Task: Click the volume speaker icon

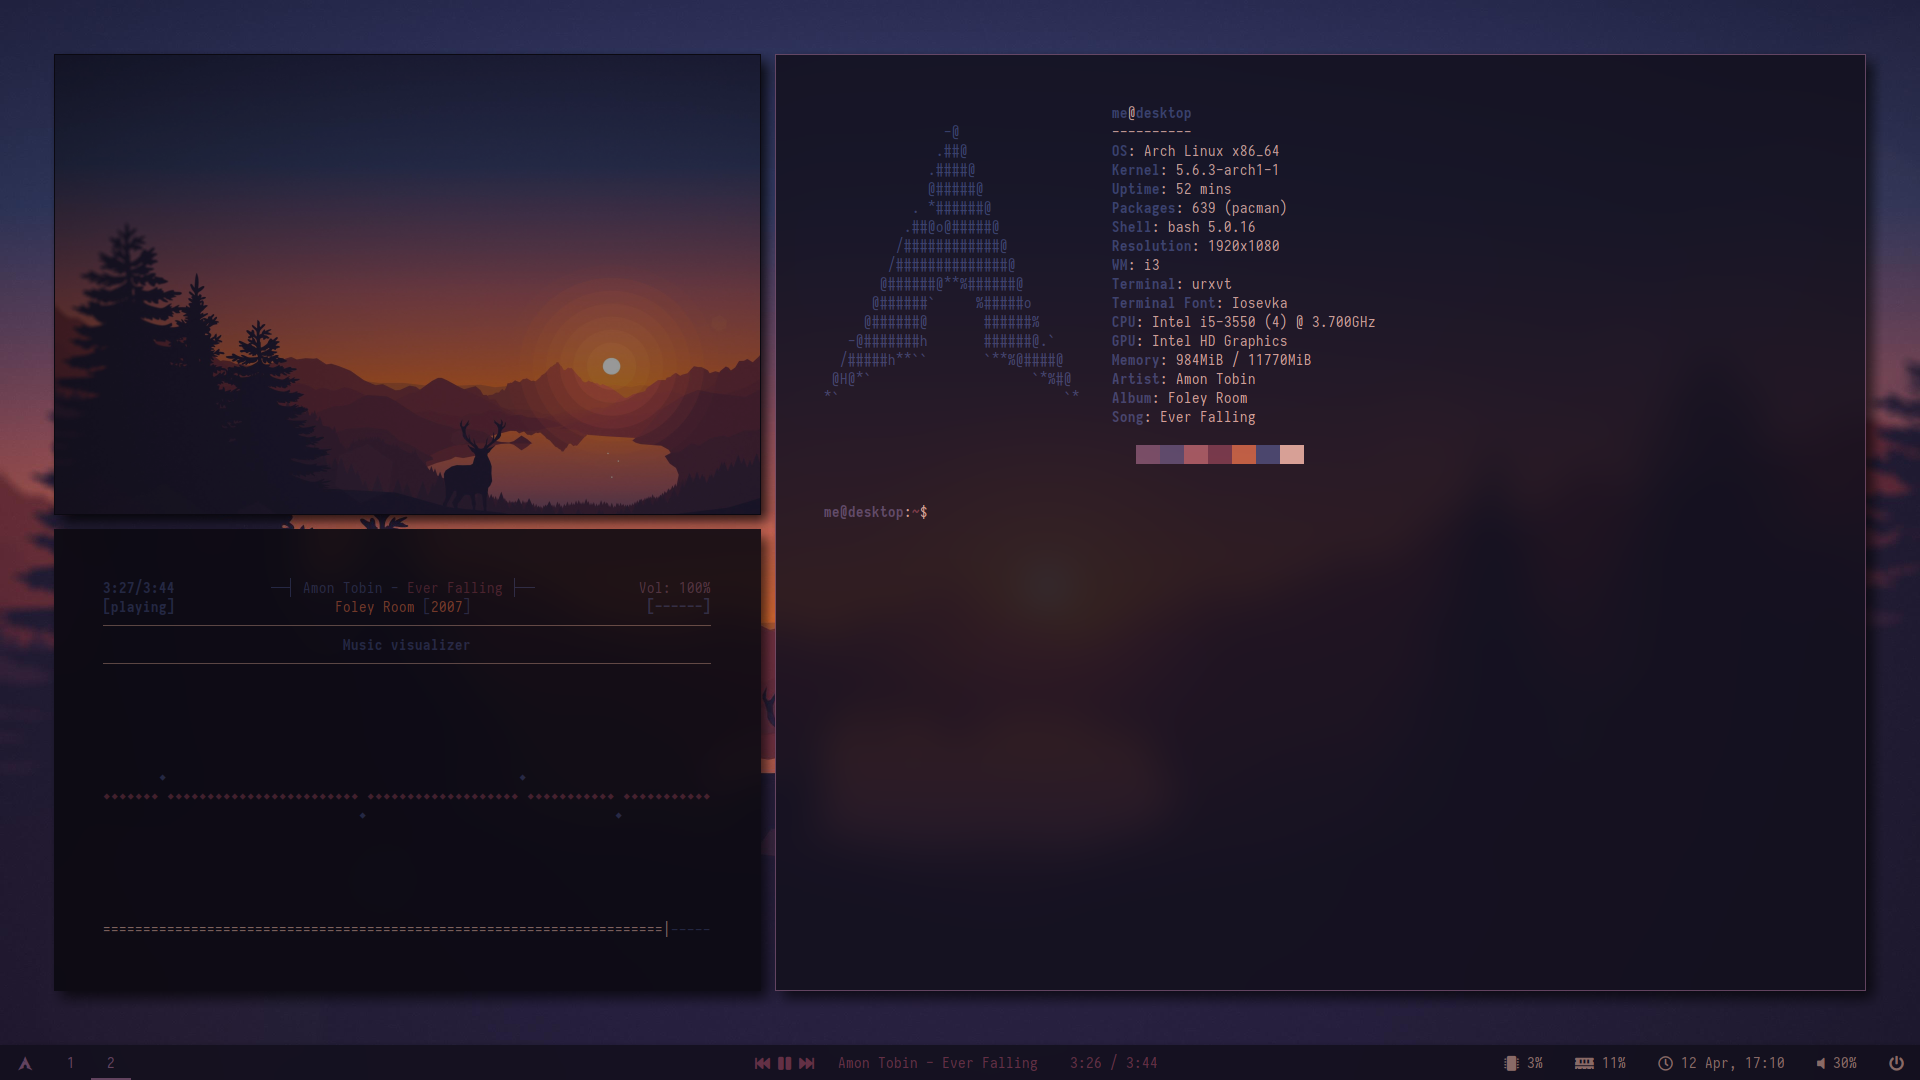Action: click(1821, 1063)
